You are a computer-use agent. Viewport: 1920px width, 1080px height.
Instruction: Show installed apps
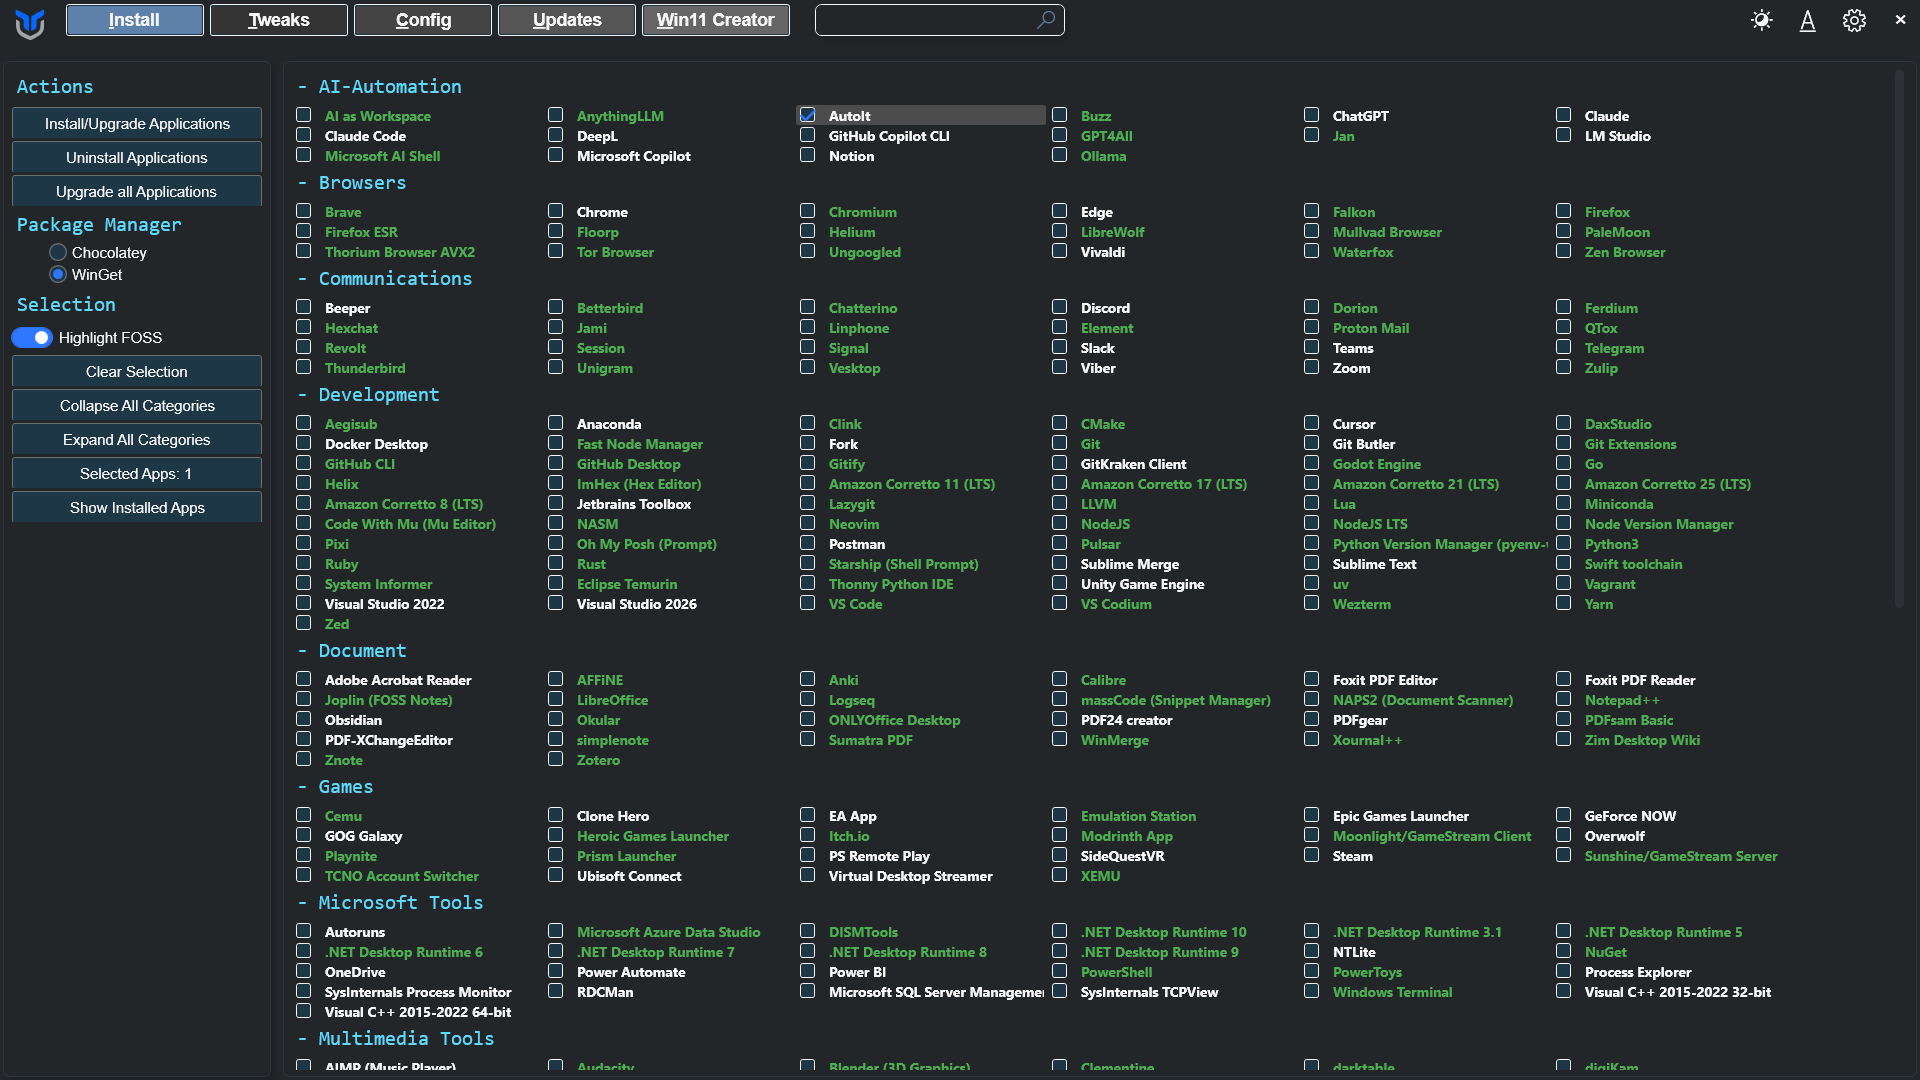(137, 508)
